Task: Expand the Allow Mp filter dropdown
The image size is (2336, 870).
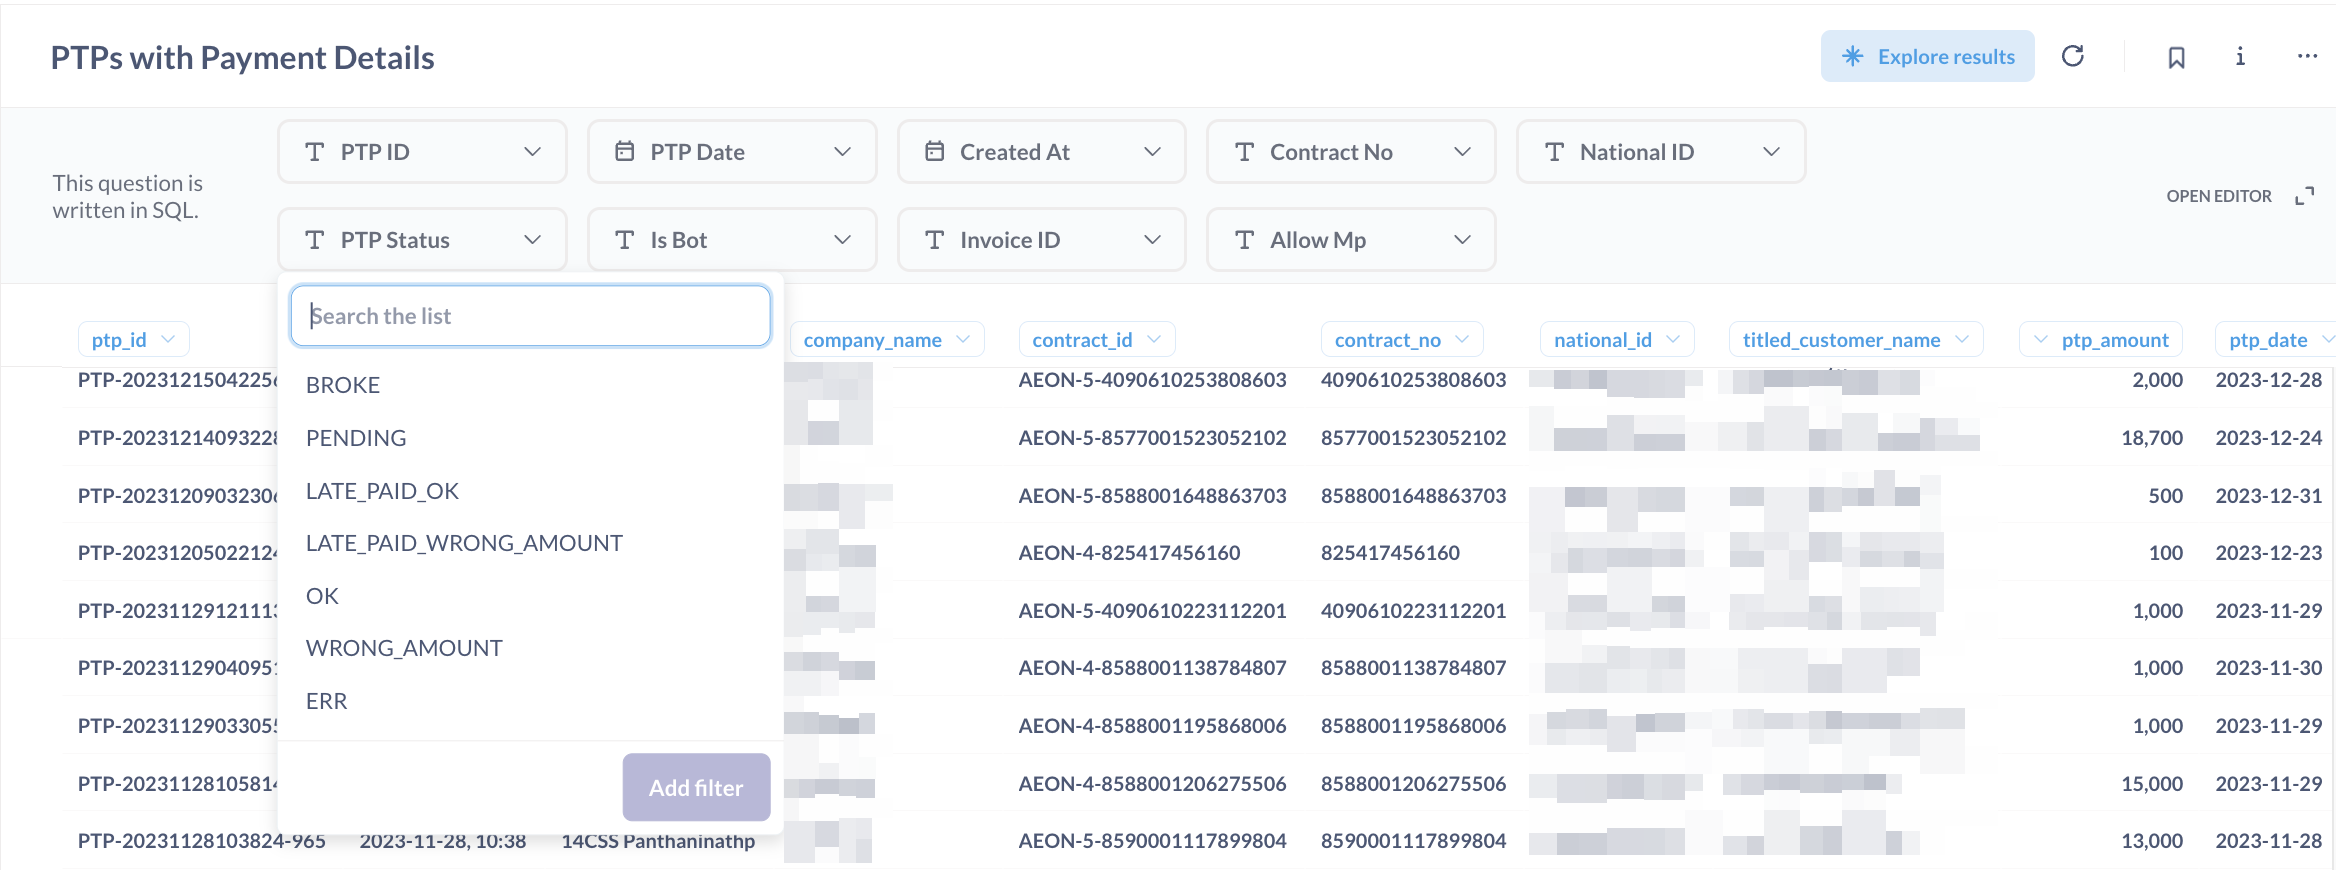Action: coord(1351,240)
